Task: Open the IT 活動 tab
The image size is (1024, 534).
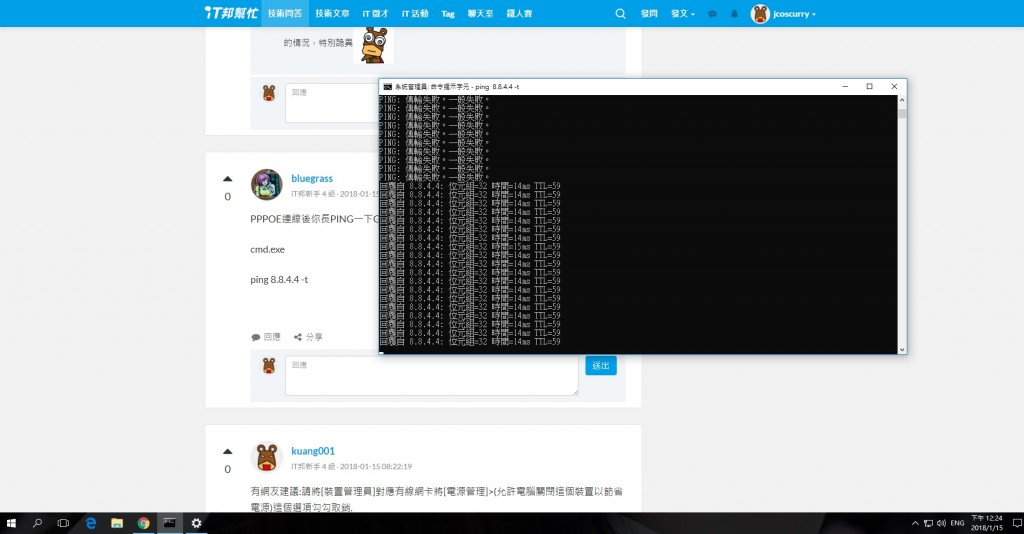Action: pyautogui.click(x=415, y=13)
